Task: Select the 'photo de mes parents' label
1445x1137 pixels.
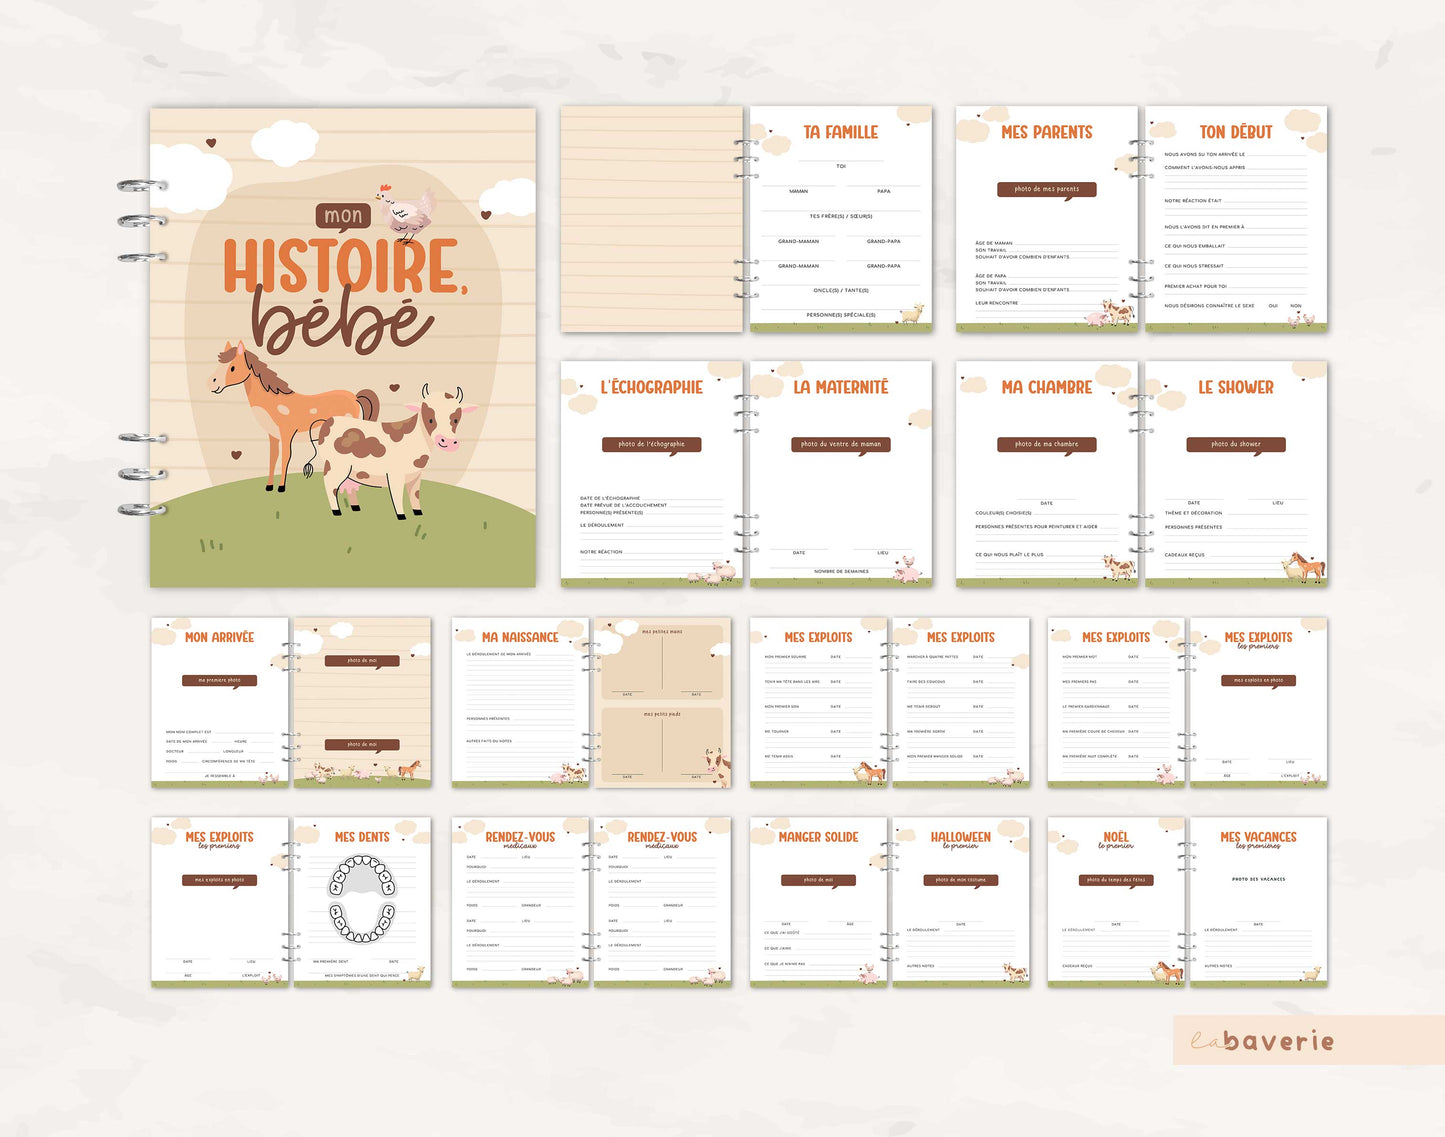Action: point(1046,189)
